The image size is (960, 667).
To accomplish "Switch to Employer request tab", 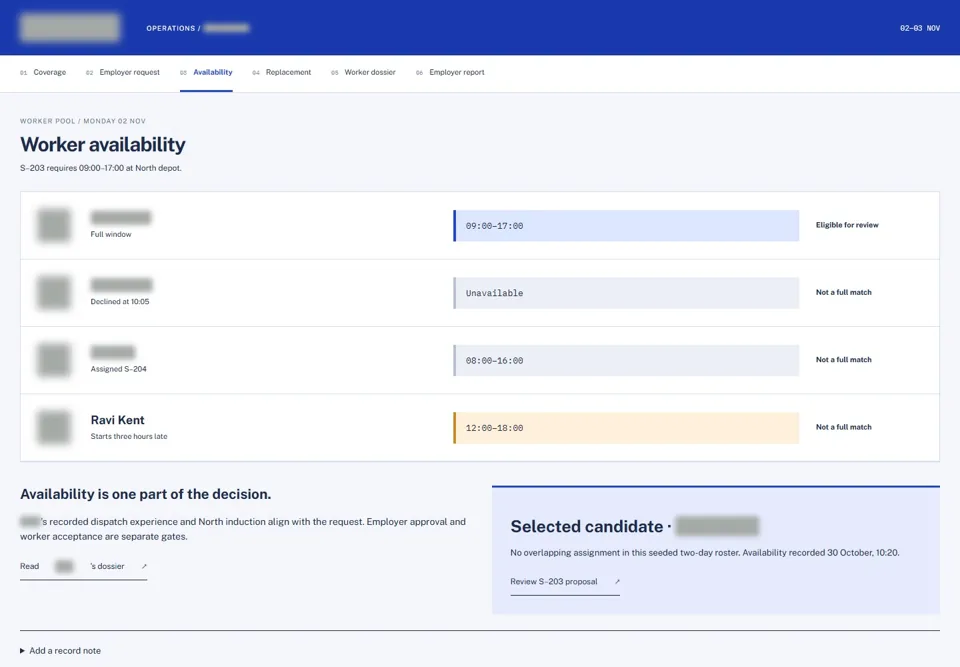I will [122, 72].
